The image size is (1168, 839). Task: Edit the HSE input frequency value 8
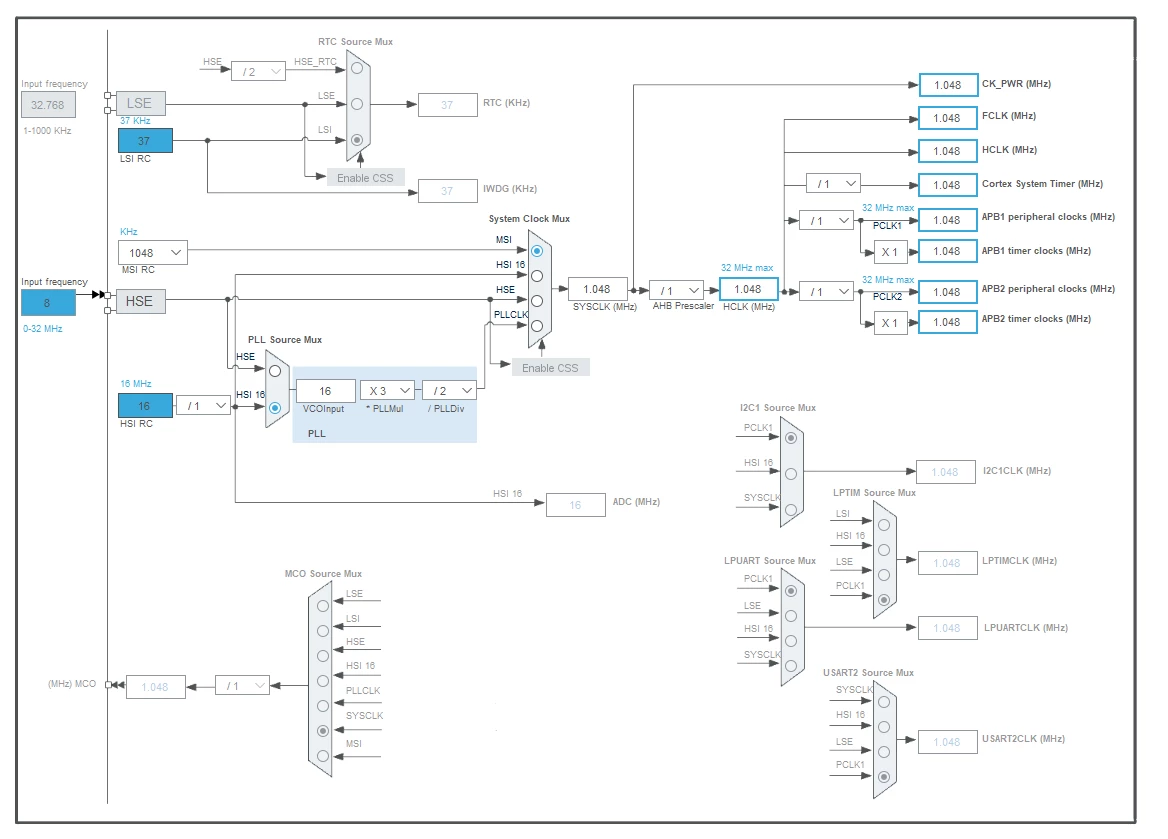click(48, 303)
